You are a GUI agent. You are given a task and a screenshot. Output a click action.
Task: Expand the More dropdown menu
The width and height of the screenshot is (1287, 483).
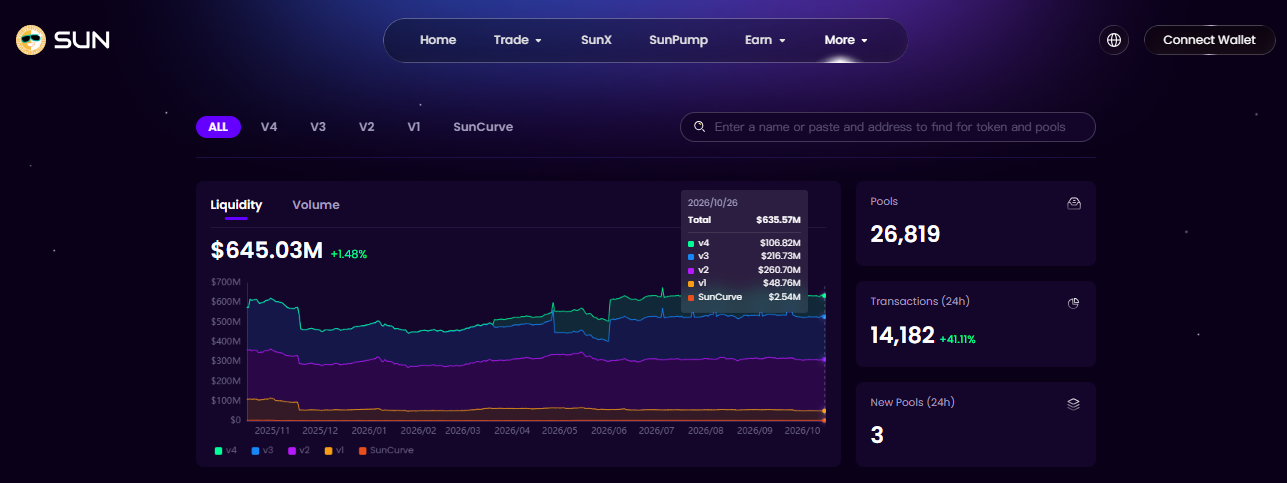click(845, 40)
